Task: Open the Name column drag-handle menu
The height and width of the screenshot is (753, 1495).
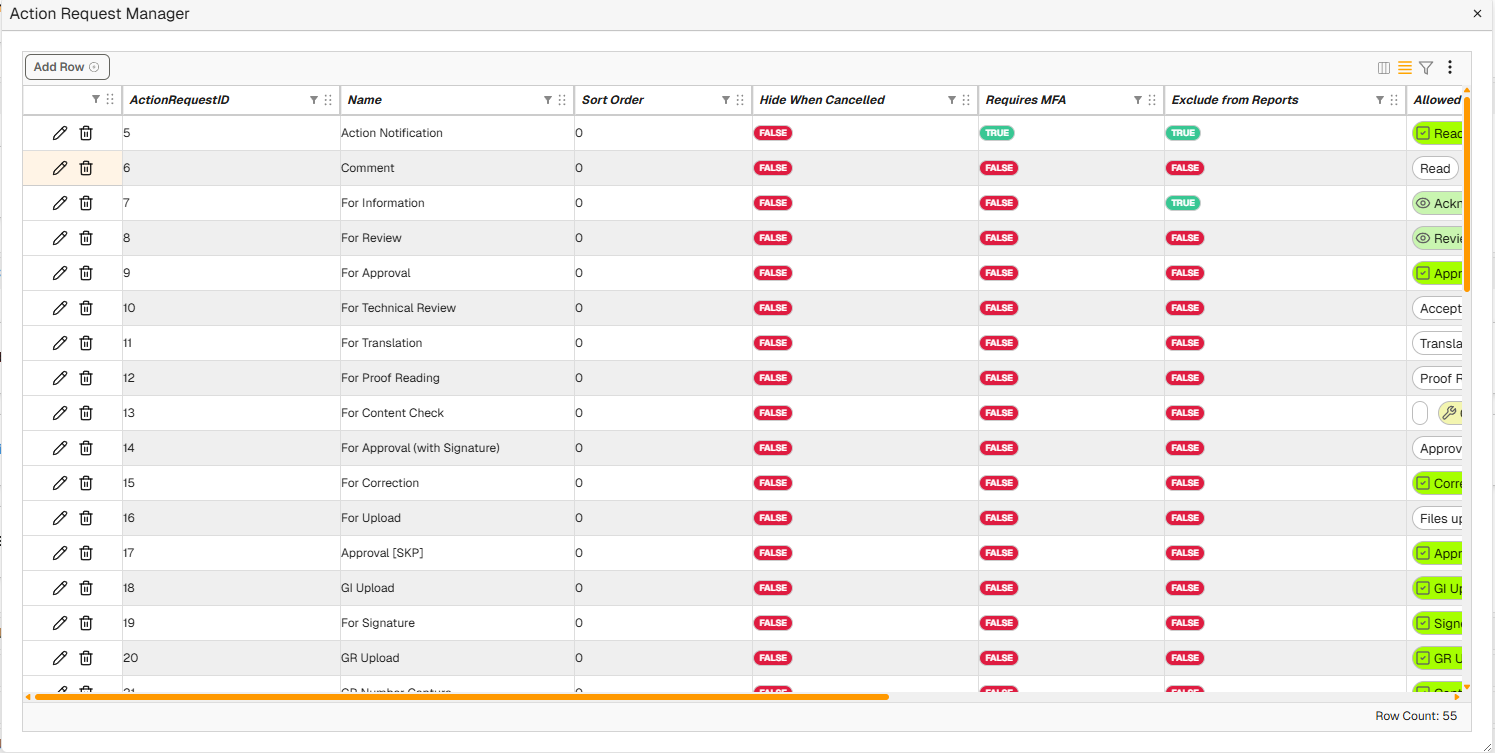Action: point(562,100)
